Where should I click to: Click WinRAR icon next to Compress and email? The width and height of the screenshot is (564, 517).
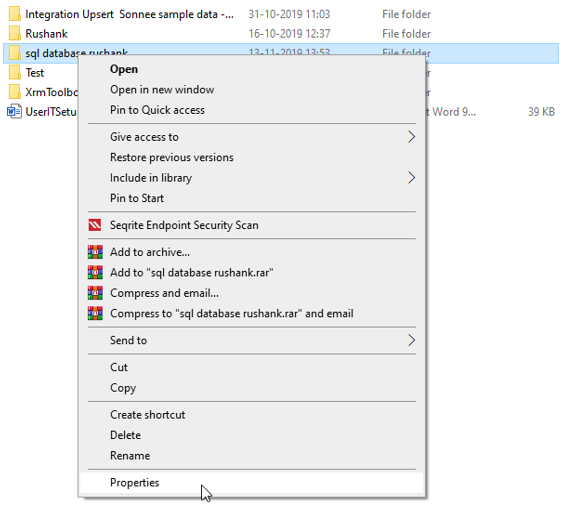(95, 293)
